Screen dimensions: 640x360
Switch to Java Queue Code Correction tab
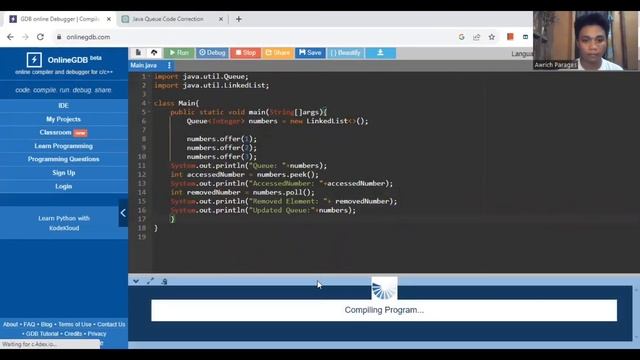point(168,19)
